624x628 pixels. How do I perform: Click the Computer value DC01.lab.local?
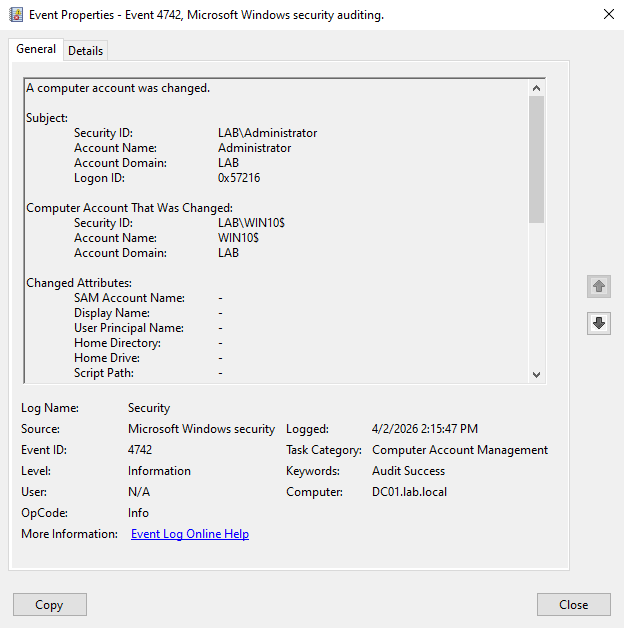[411, 492]
